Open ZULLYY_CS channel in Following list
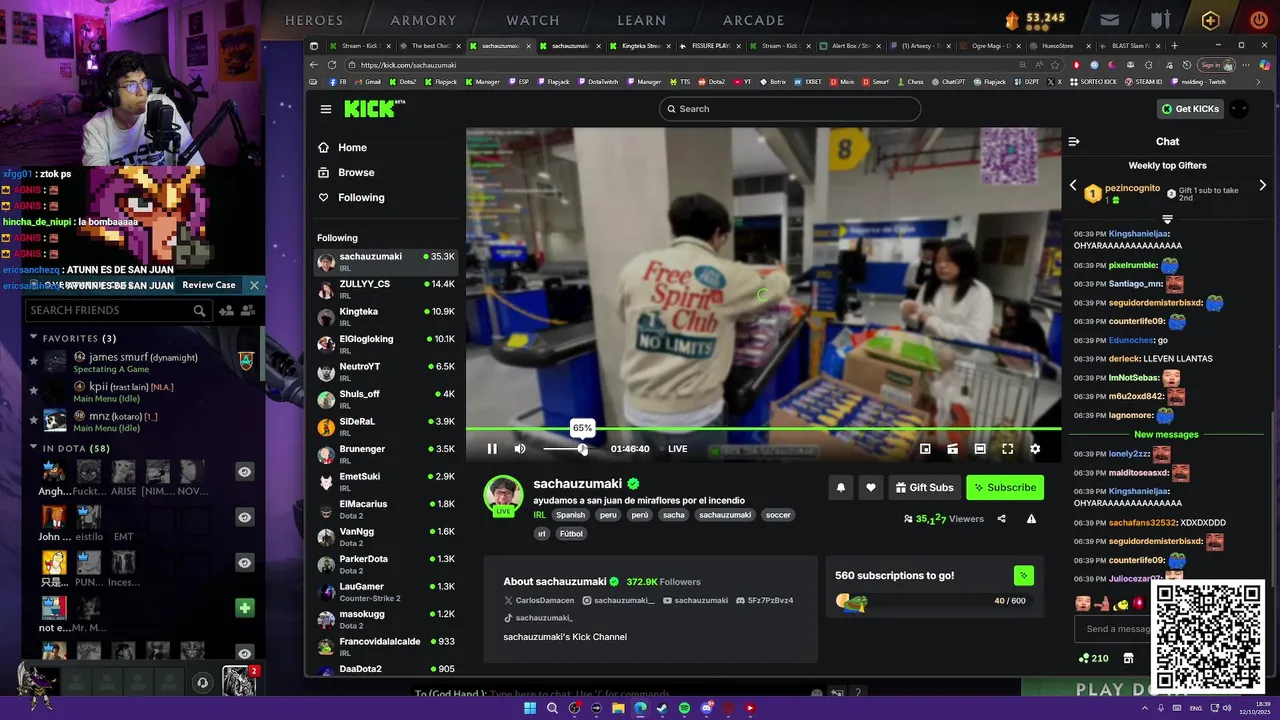This screenshot has width=1280, height=720. coord(386,289)
